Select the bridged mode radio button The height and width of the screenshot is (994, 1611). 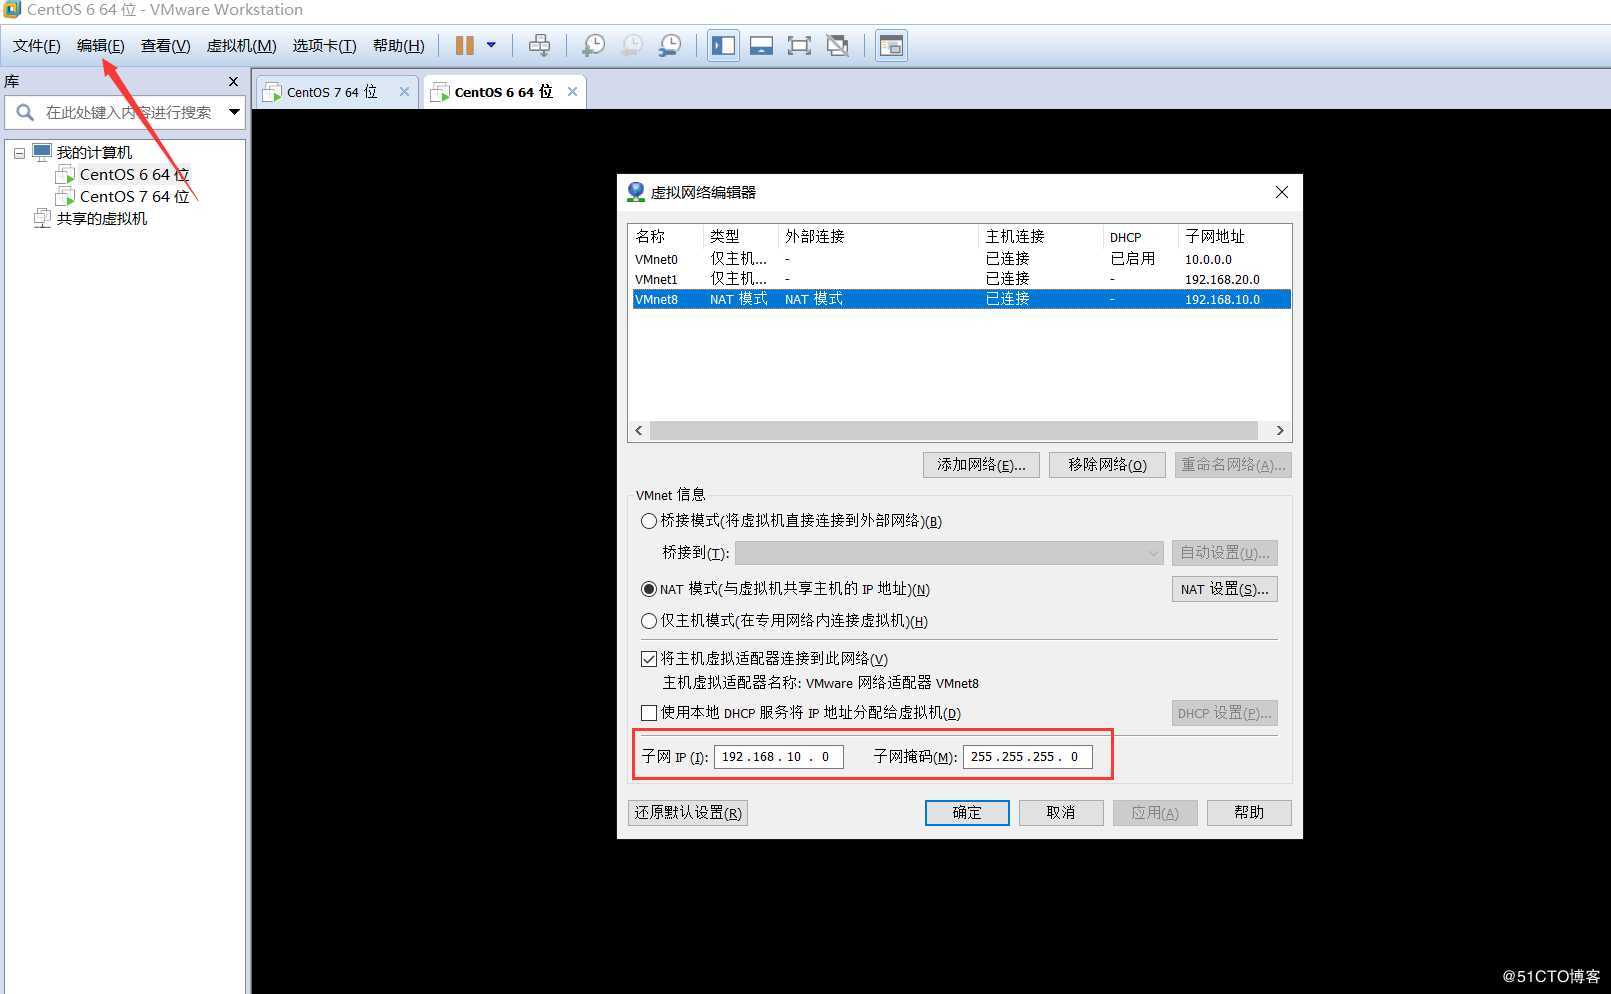648,520
